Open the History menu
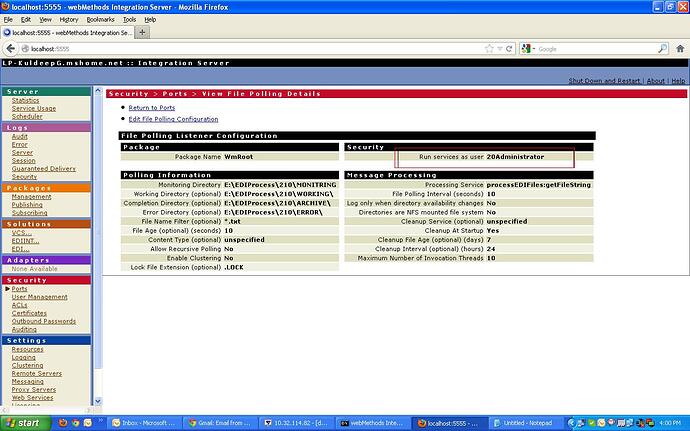The image size is (690, 431). [69, 19]
